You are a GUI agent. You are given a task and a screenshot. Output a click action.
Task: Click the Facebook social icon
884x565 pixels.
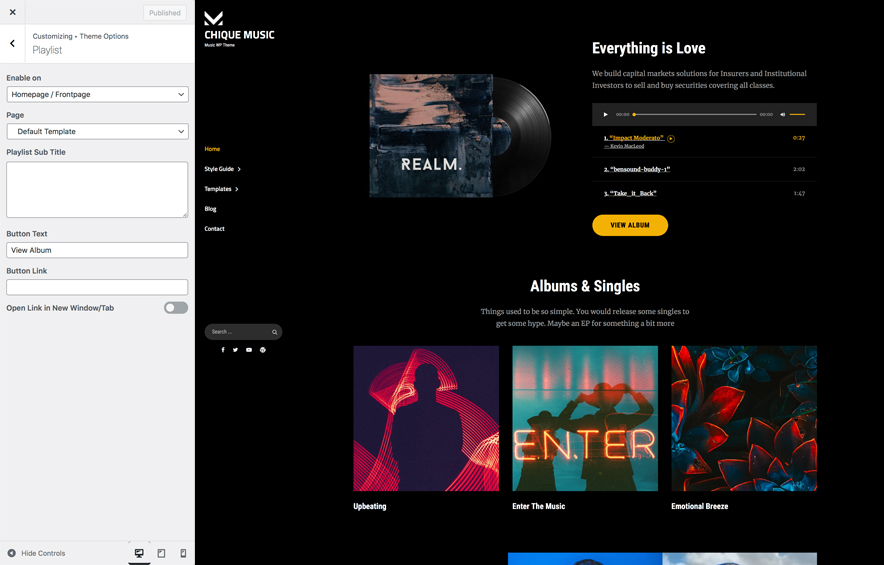click(223, 350)
